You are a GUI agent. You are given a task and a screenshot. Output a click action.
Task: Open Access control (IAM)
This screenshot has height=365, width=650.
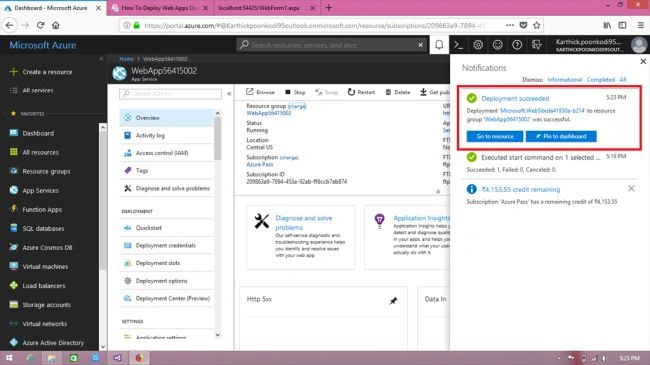coord(167,153)
